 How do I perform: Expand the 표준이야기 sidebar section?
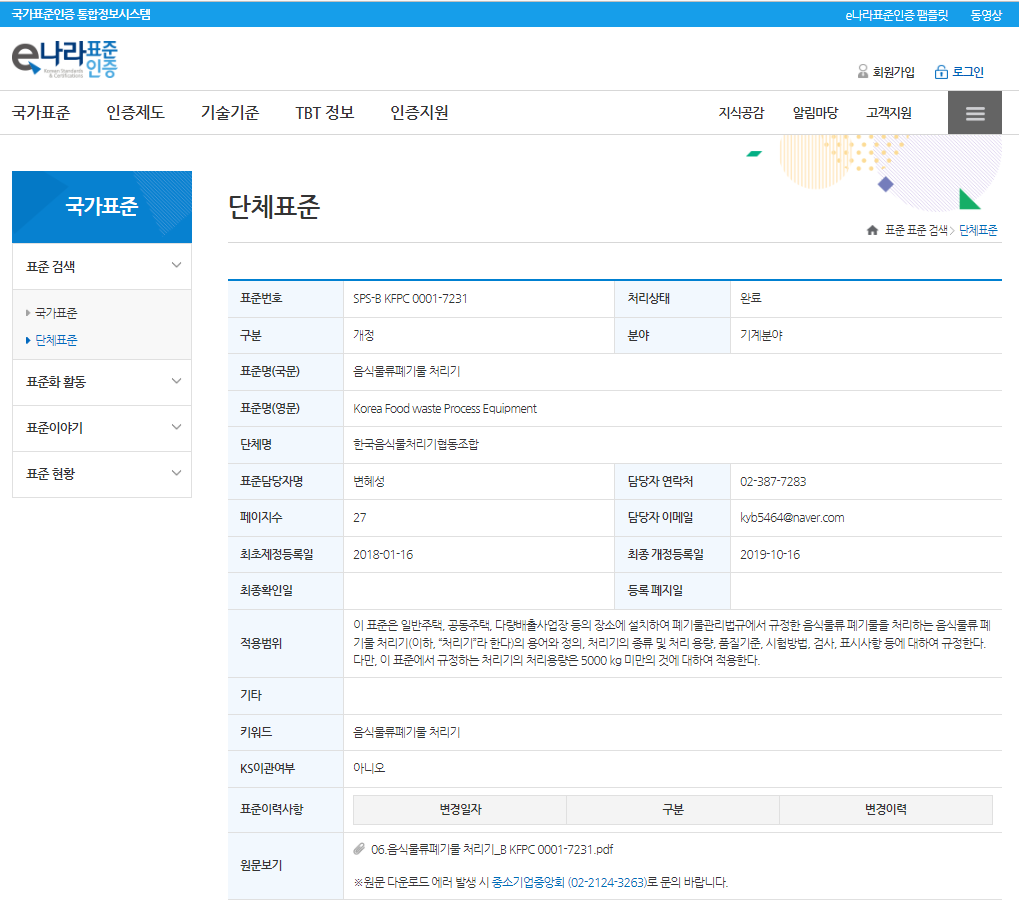click(176, 427)
